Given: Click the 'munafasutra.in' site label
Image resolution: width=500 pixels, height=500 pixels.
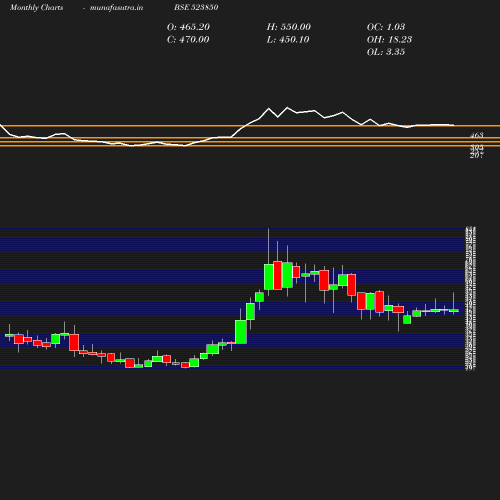Looking at the screenshot, I should click(x=116, y=8).
